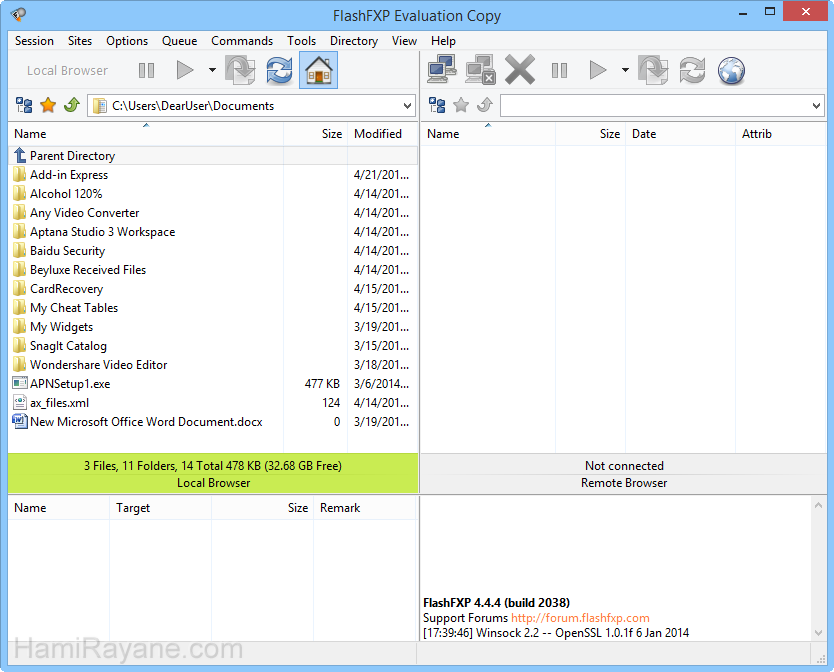Click the remote play transfer button
Image resolution: width=834 pixels, height=672 pixels.
(598, 70)
